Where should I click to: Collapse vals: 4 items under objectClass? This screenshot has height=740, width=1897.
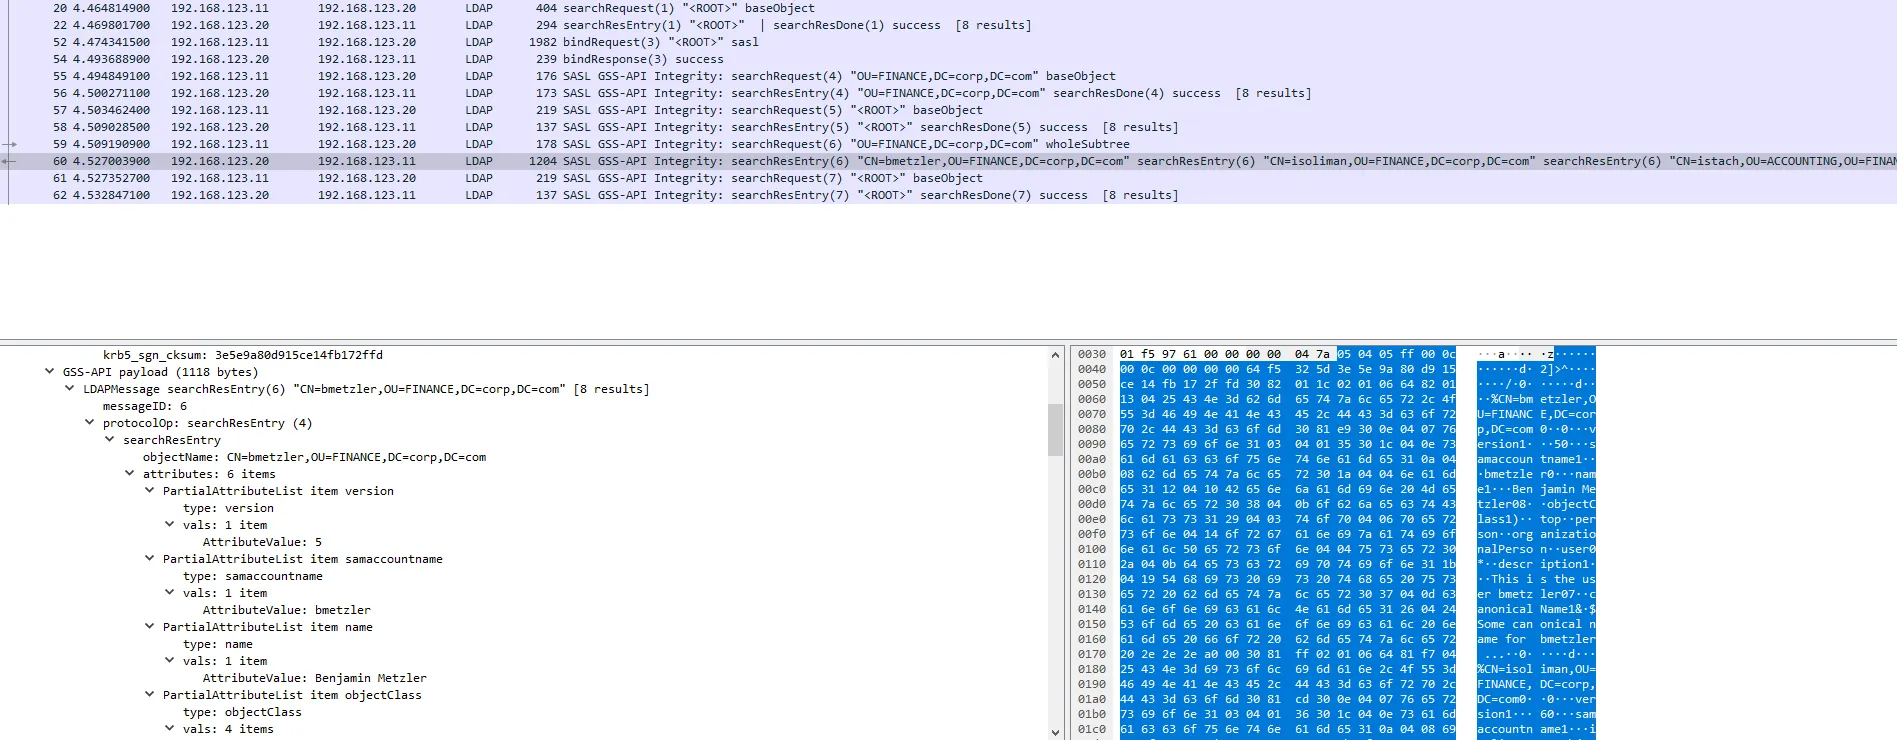(170, 729)
